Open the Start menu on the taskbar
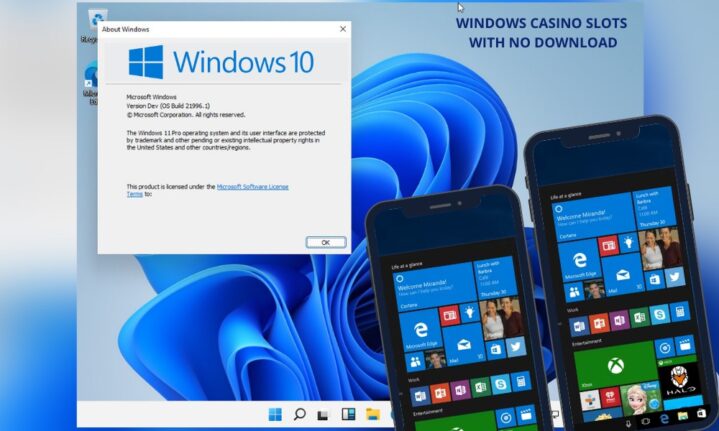Image resolution: width=719 pixels, height=431 pixels. tap(275, 414)
